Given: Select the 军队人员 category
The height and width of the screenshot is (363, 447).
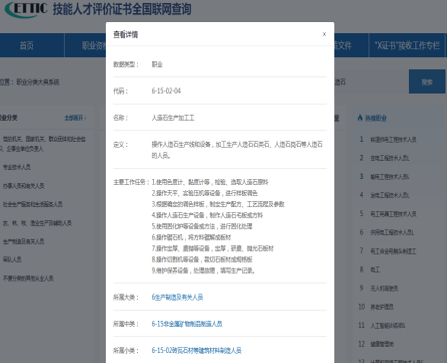Looking at the screenshot, I should click(x=12, y=259).
